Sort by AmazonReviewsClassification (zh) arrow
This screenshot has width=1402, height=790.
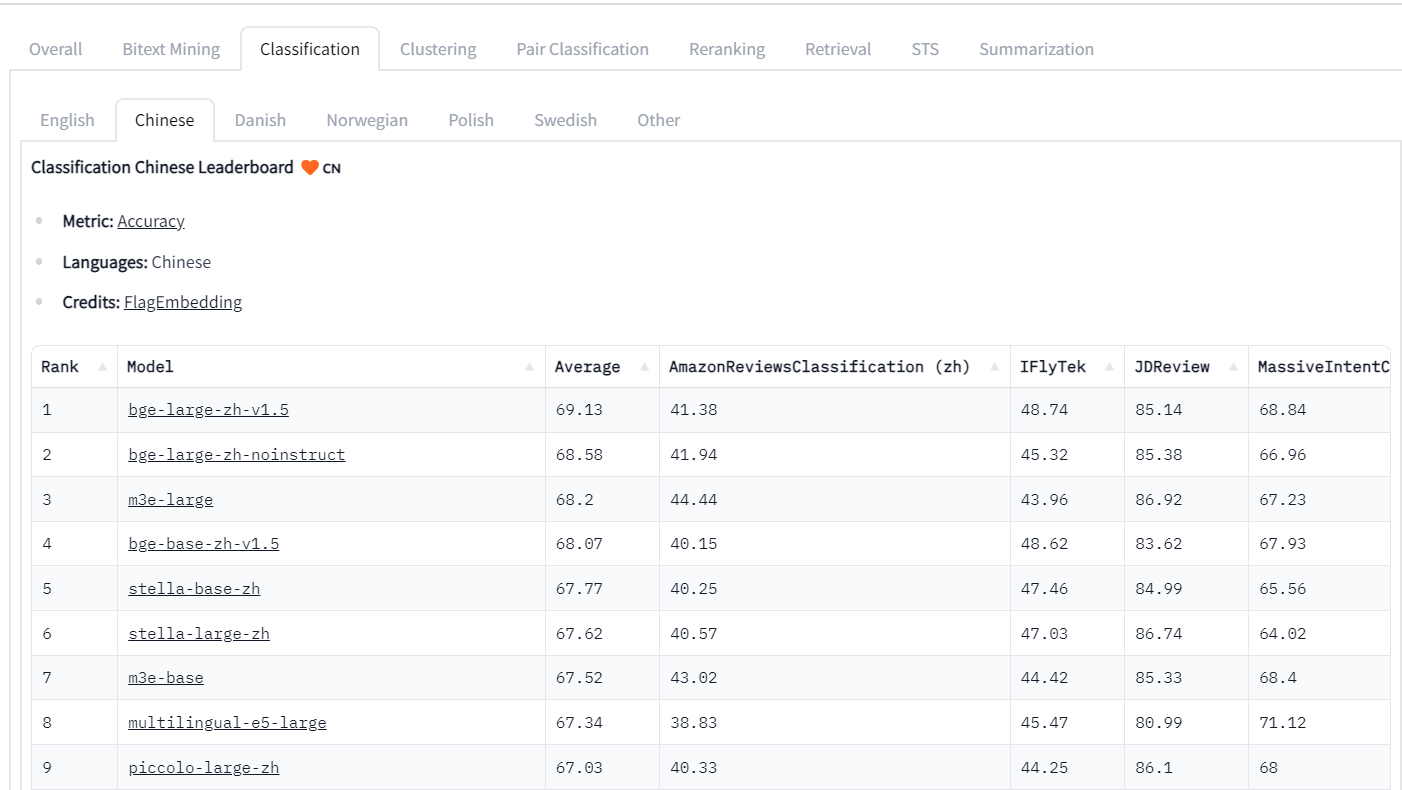click(x=995, y=367)
